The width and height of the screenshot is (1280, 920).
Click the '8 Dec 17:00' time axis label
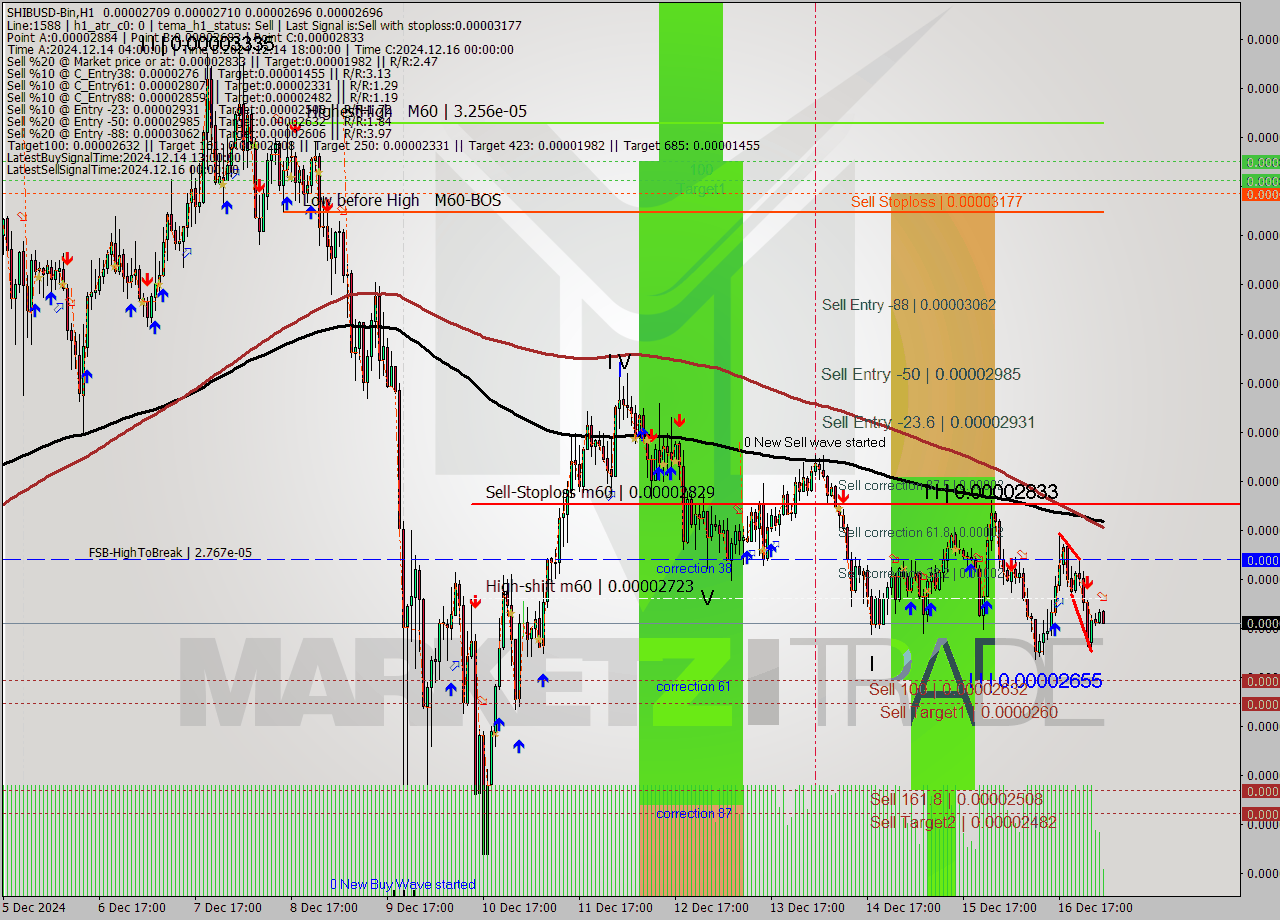coord(325,908)
